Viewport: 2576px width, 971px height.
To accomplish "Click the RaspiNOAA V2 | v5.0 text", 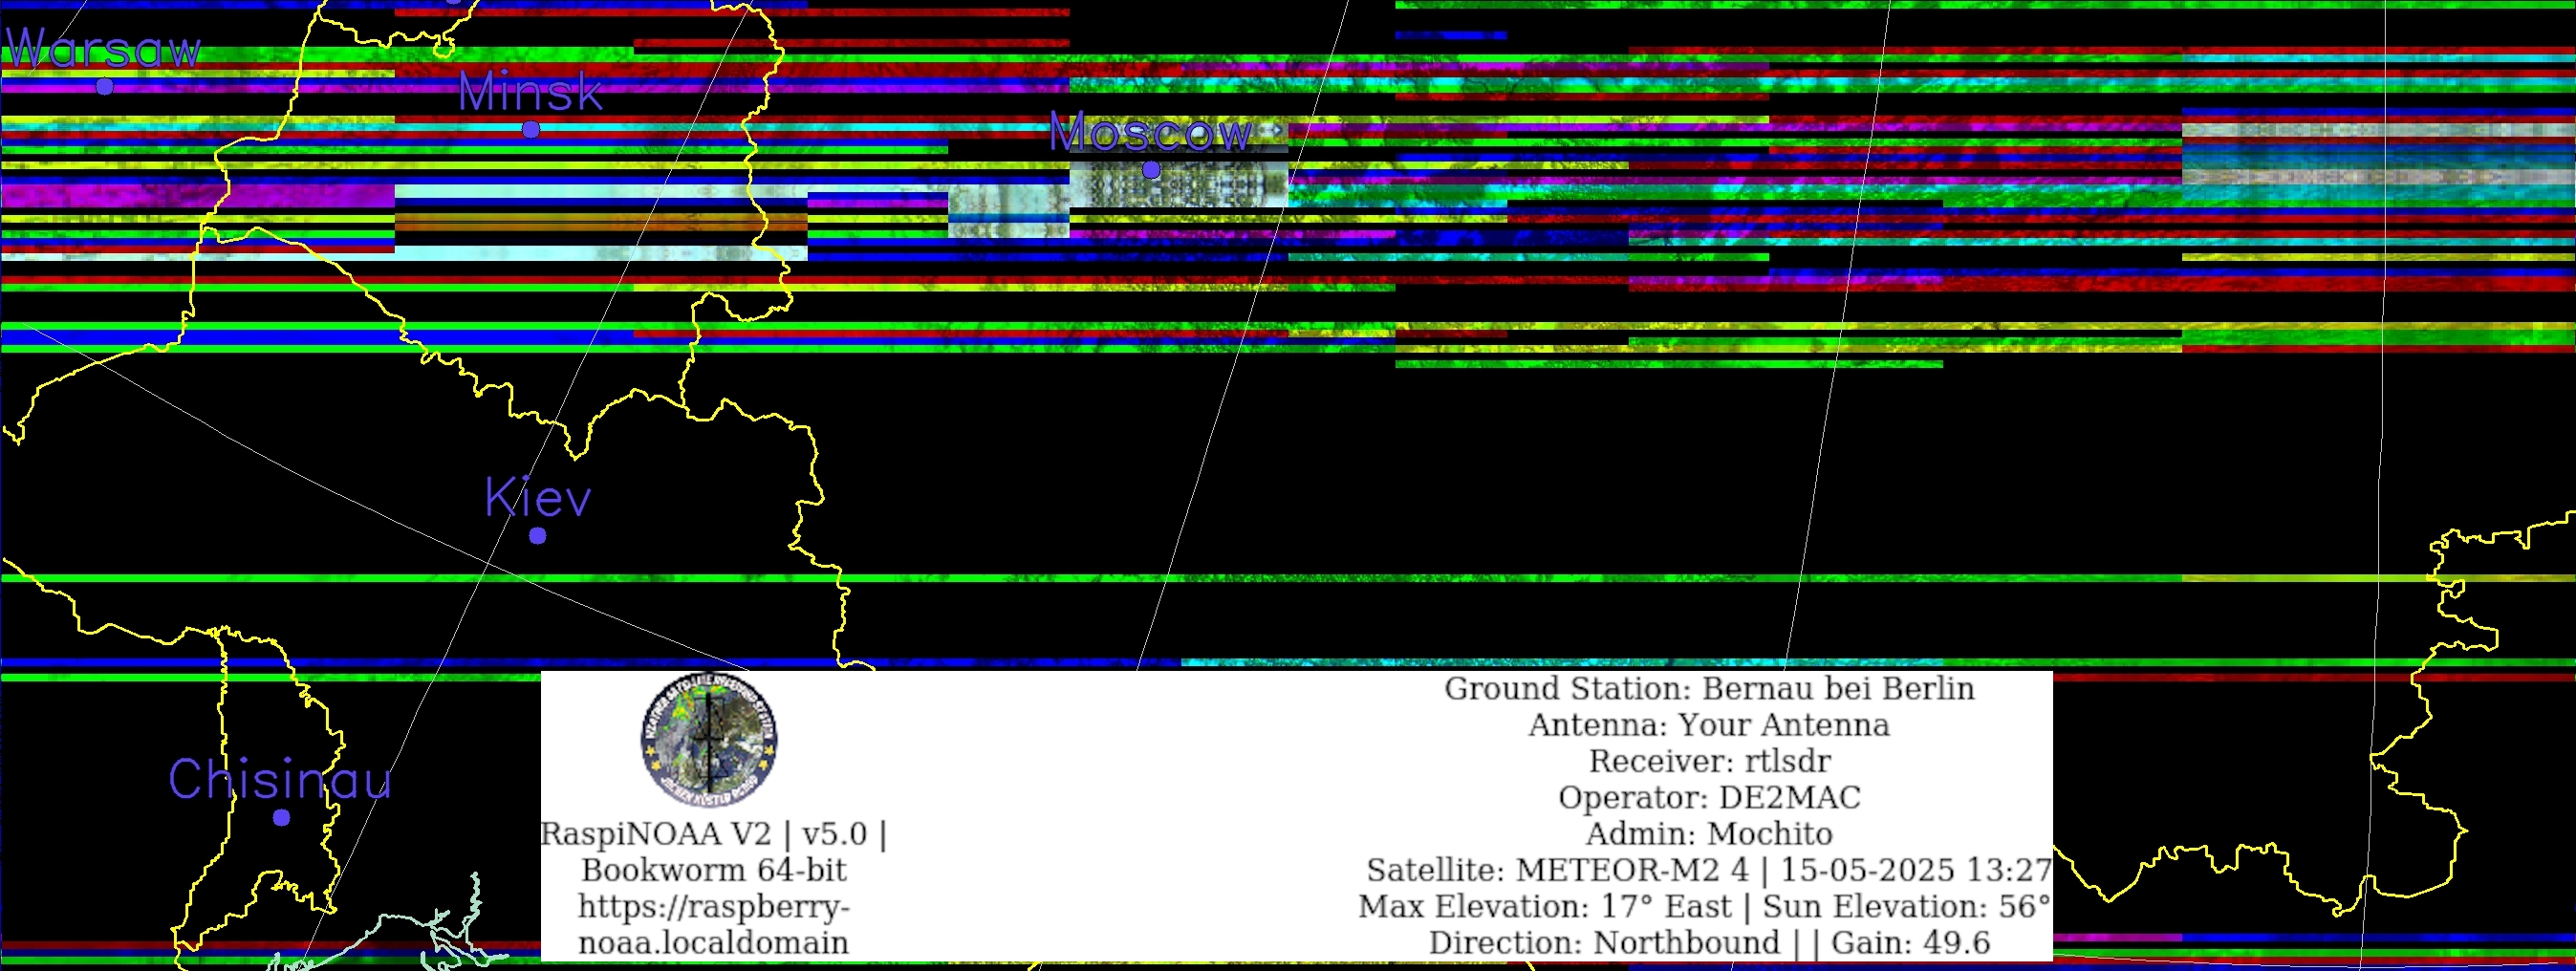I will pyautogui.click(x=713, y=833).
